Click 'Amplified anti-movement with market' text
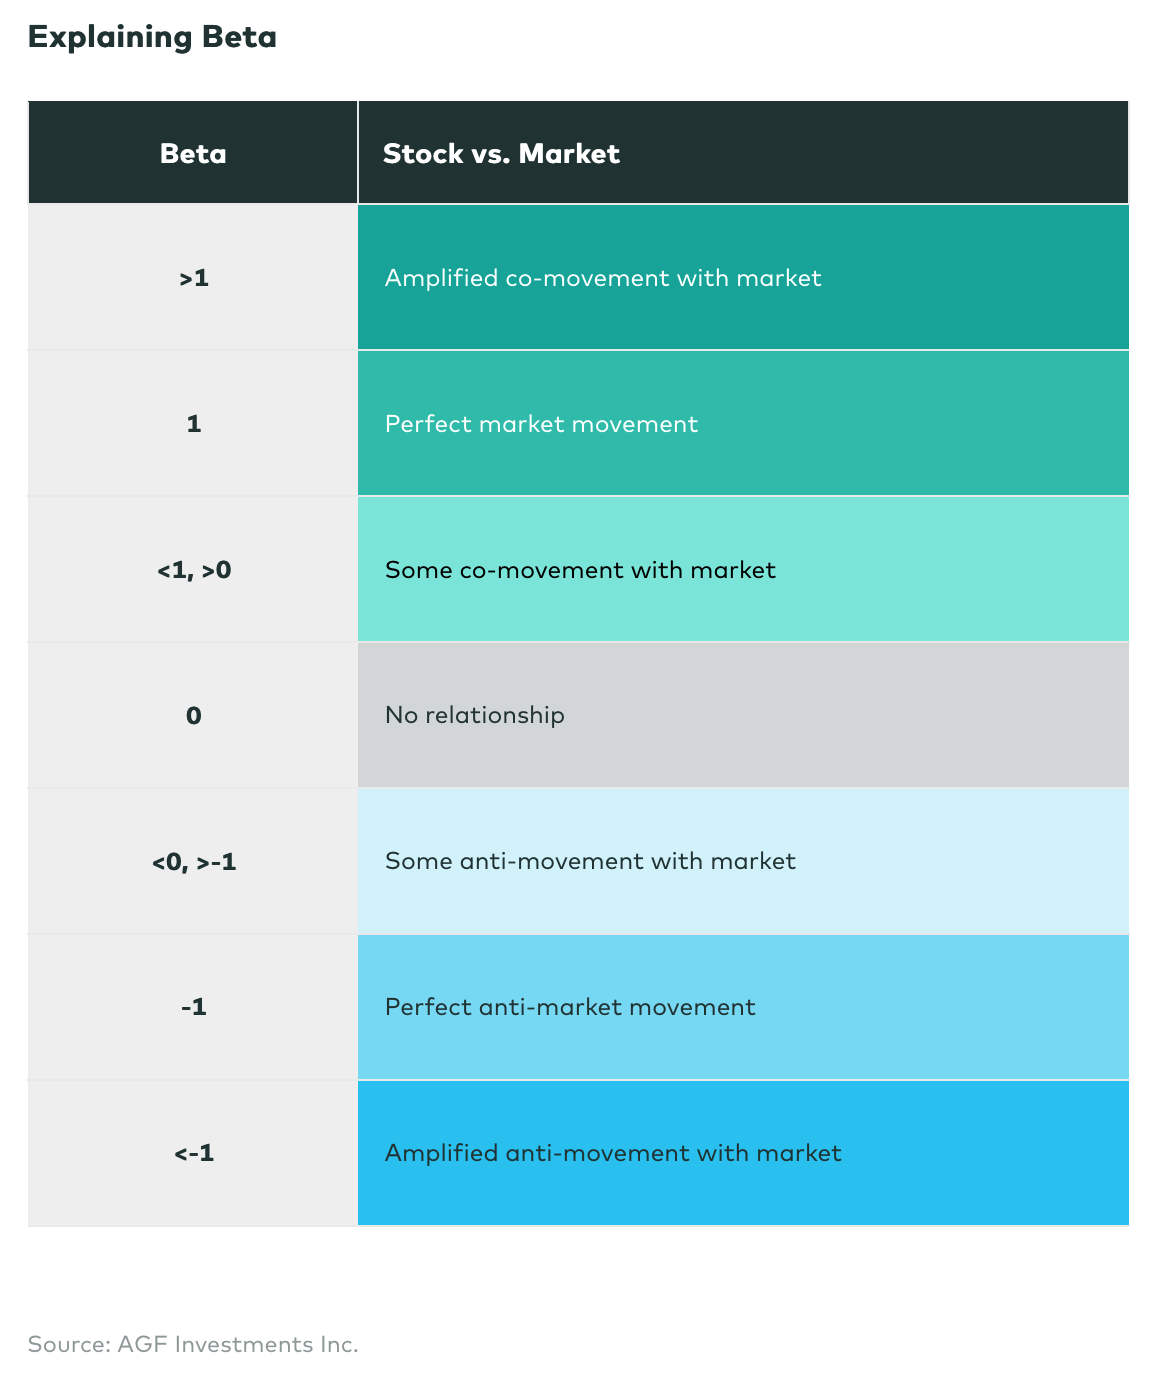1154x1388 pixels. [x=613, y=1153]
